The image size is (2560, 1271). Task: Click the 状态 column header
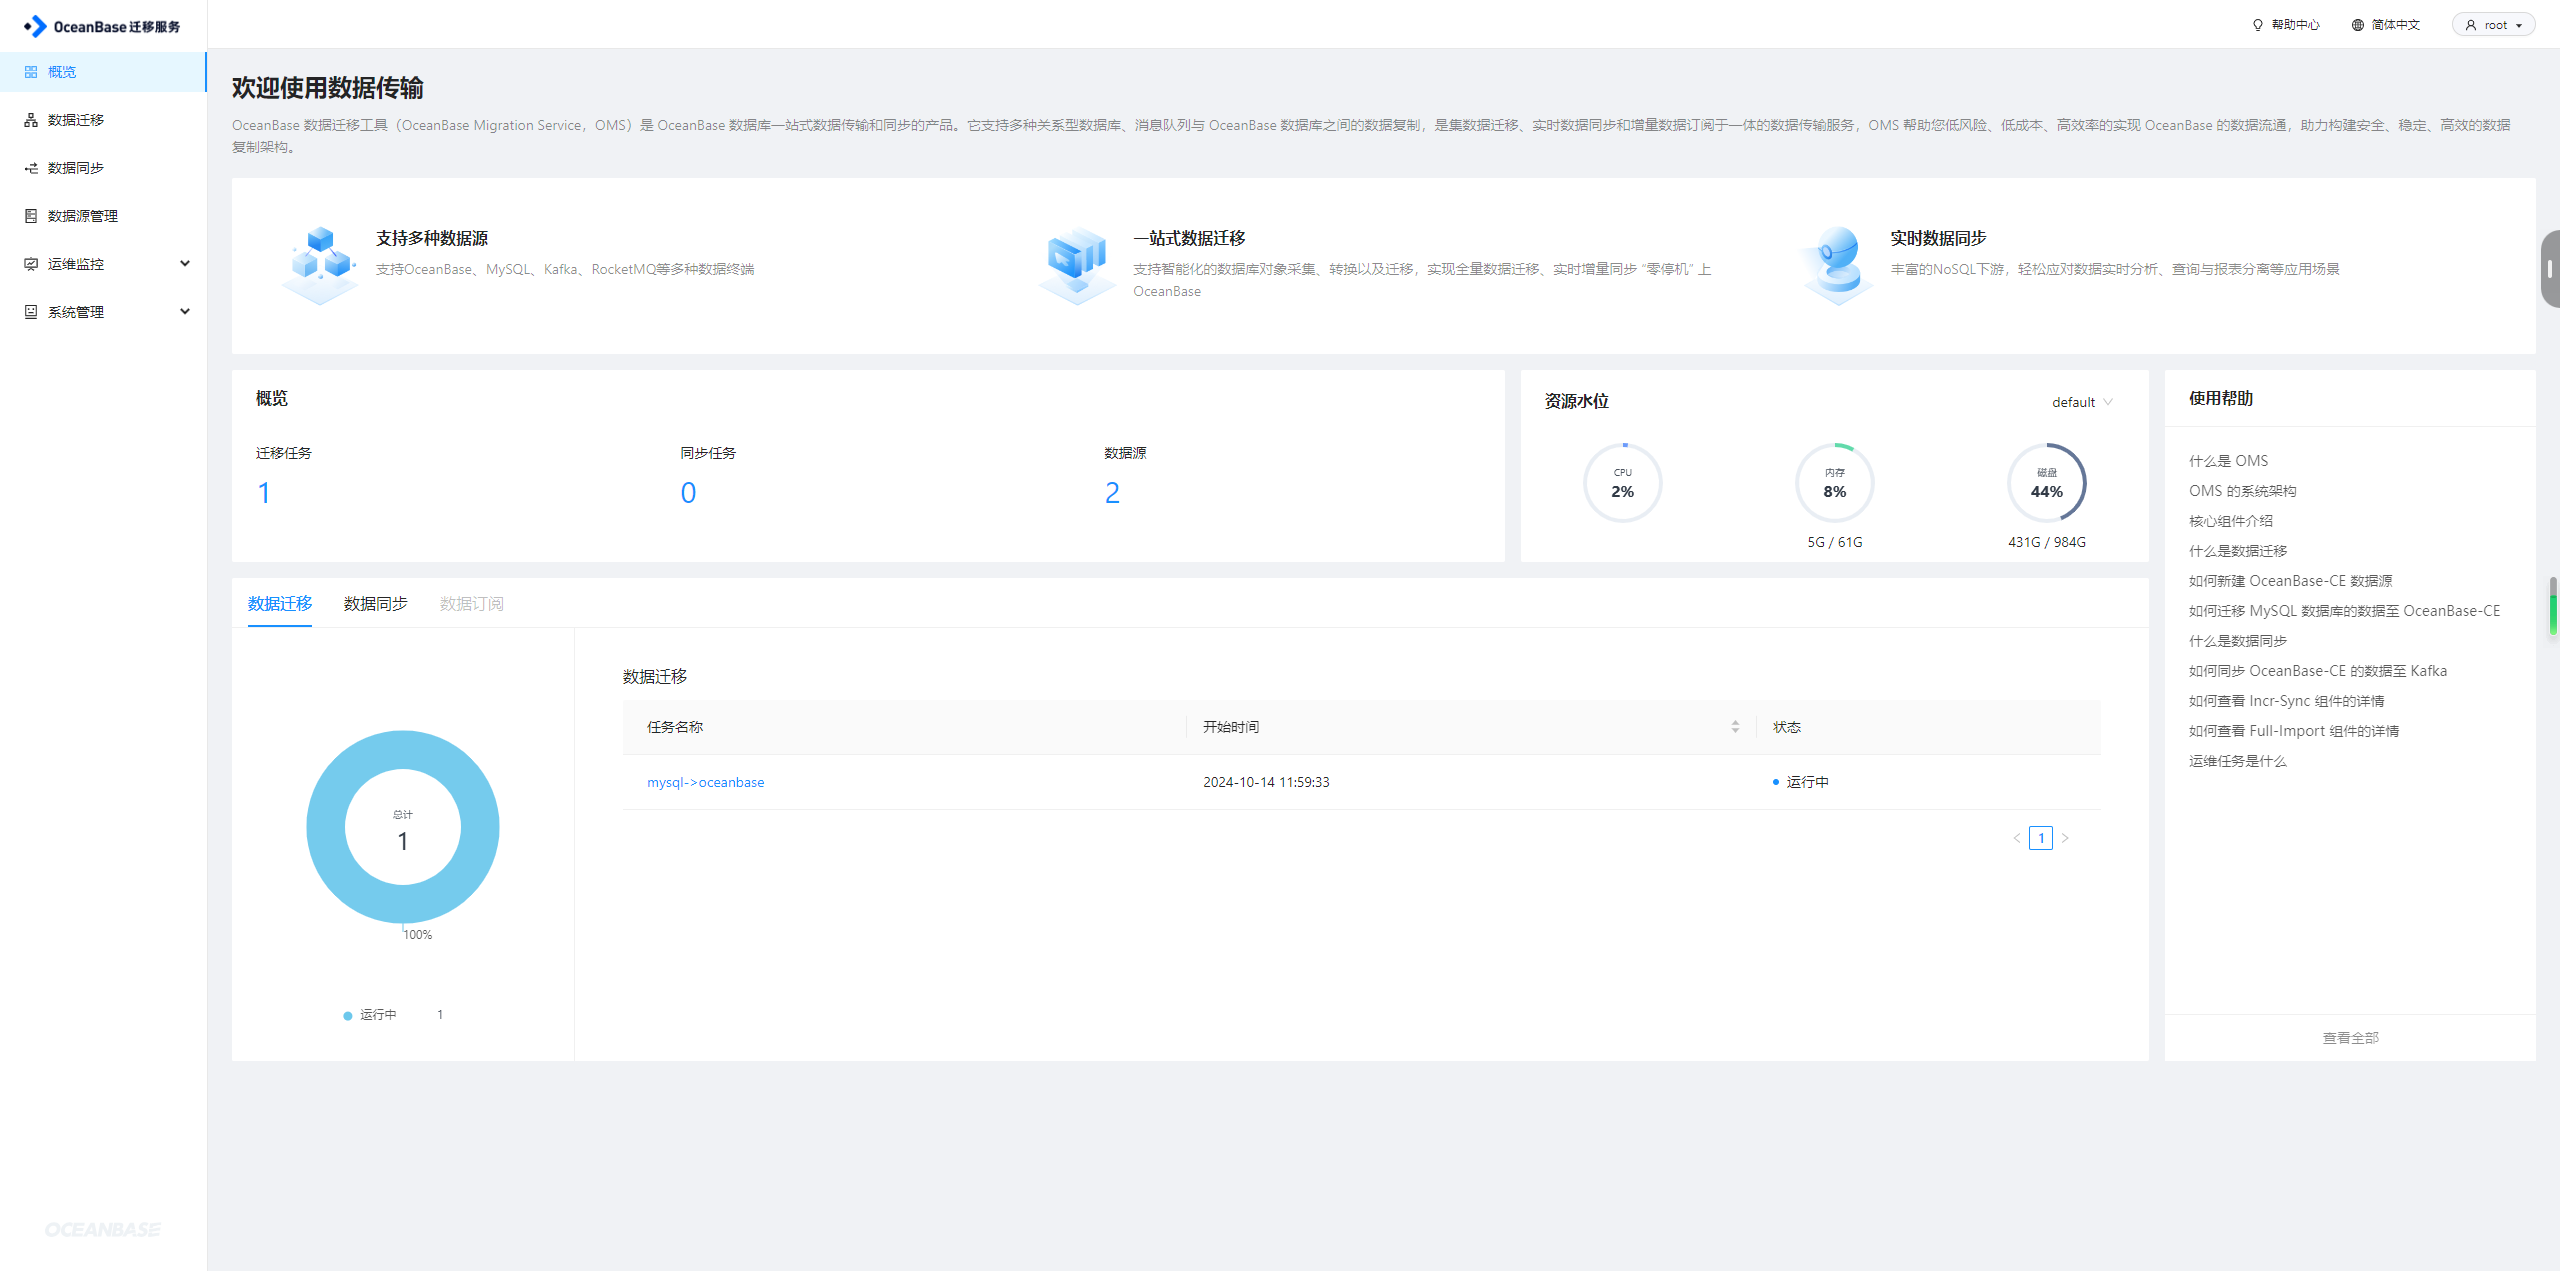pyautogui.click(x=1787, y=727)
